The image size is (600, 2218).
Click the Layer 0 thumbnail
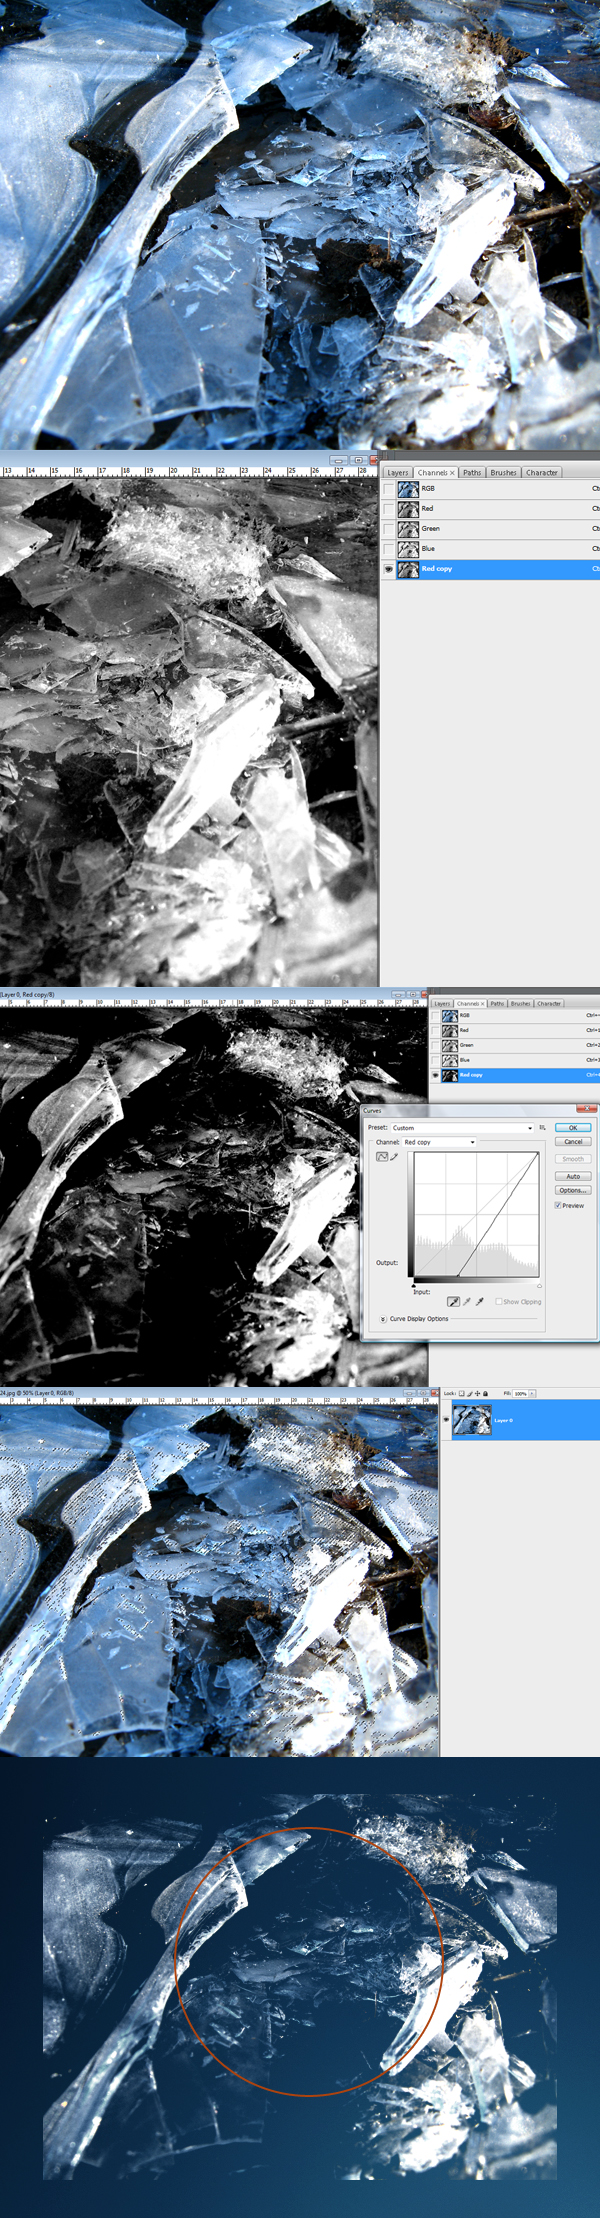click(472, 1420)
